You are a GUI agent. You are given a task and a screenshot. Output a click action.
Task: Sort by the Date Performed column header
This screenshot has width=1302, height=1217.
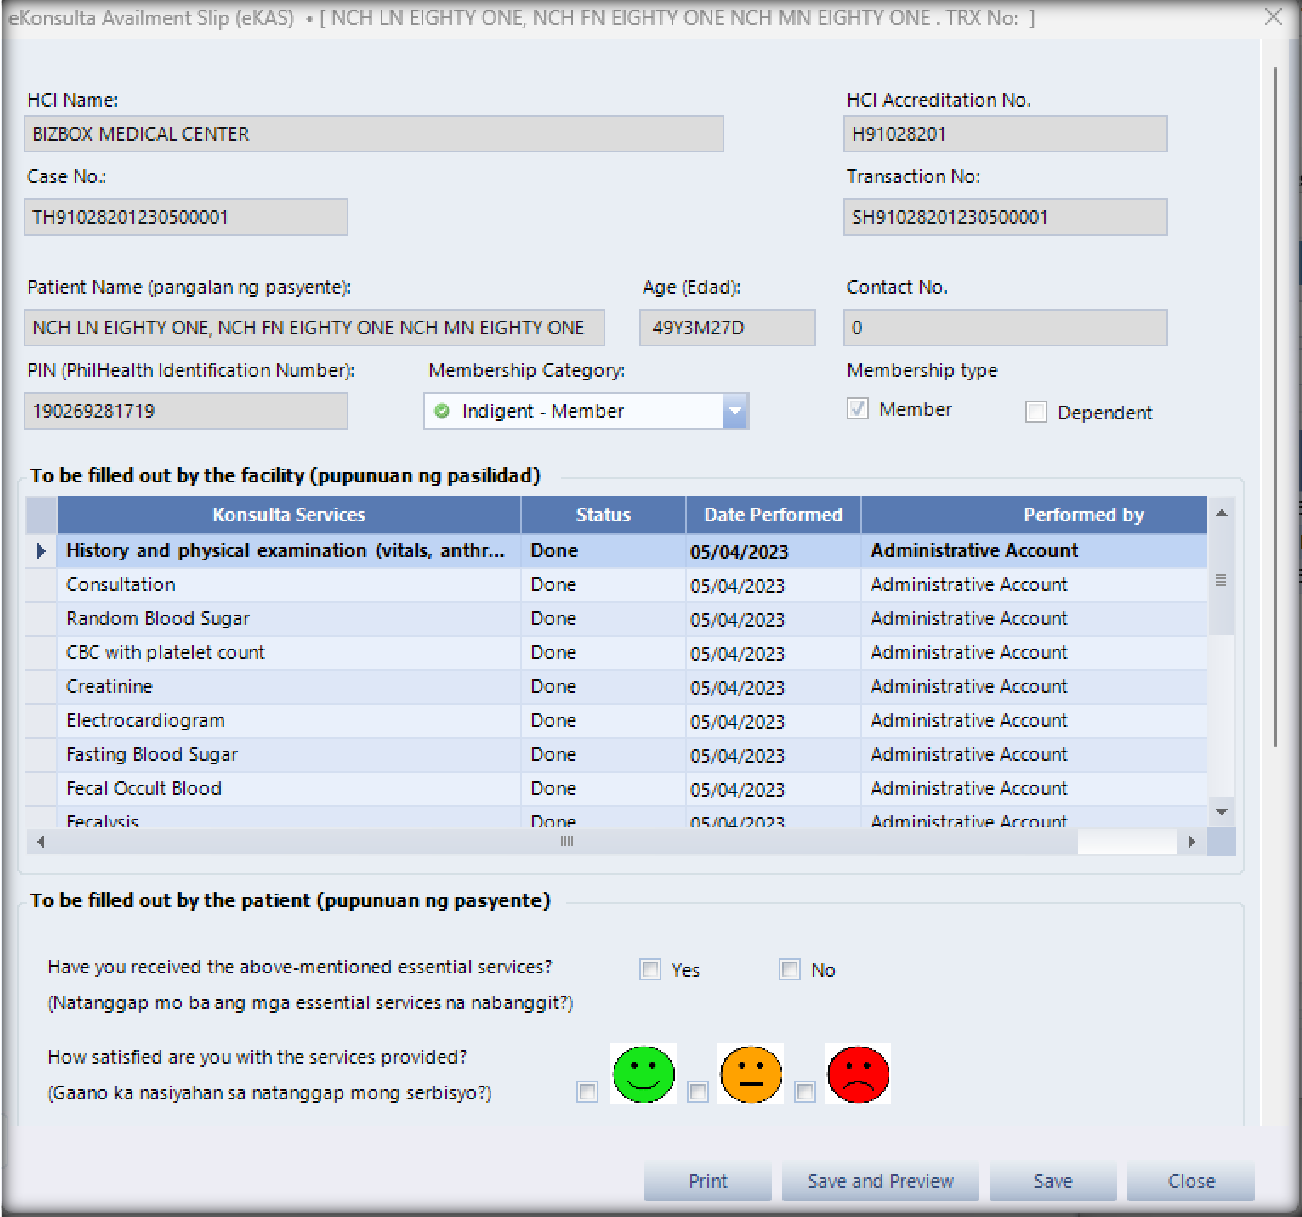[772, 515]
